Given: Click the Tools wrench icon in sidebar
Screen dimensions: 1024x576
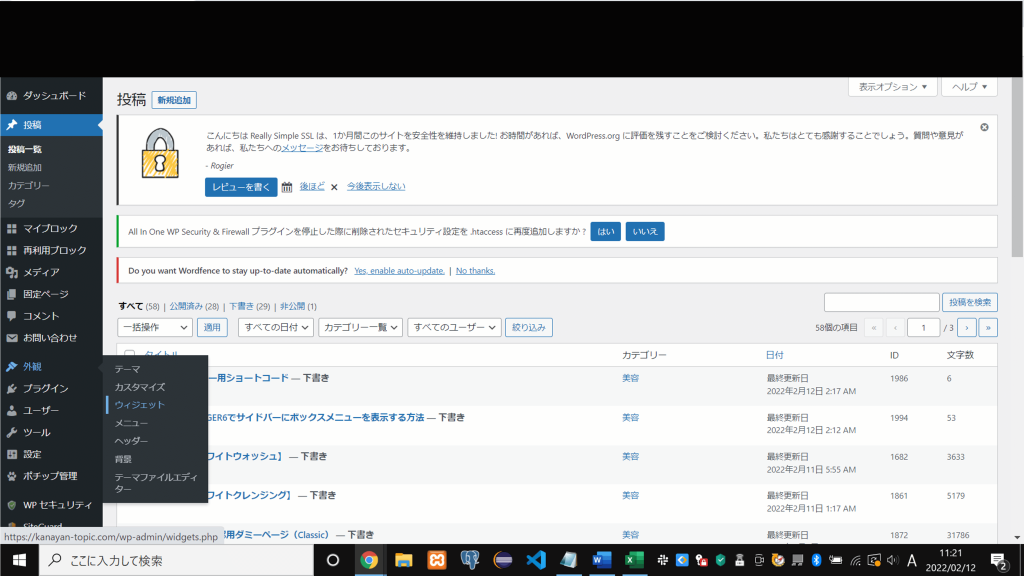Looking at the screenshot, I should tap(12, 432).
